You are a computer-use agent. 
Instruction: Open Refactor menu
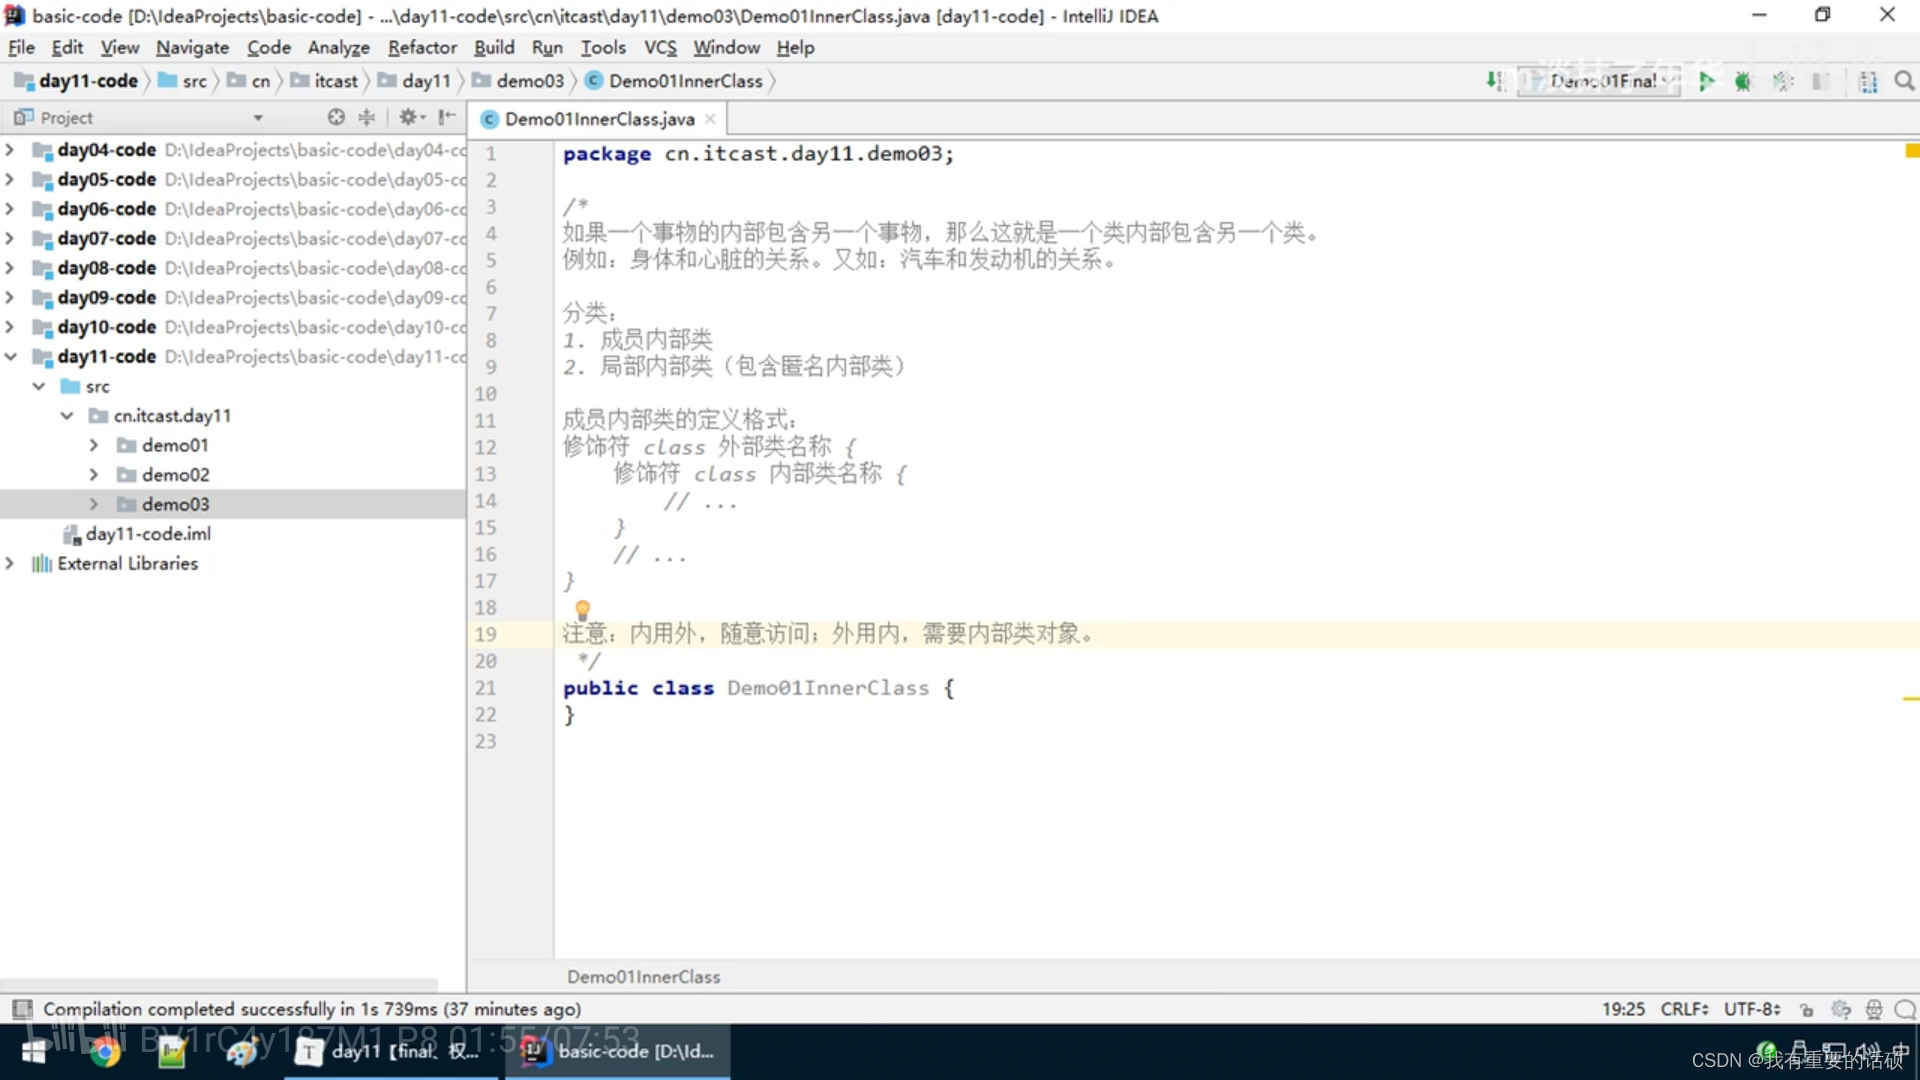(x=422, y=47)
